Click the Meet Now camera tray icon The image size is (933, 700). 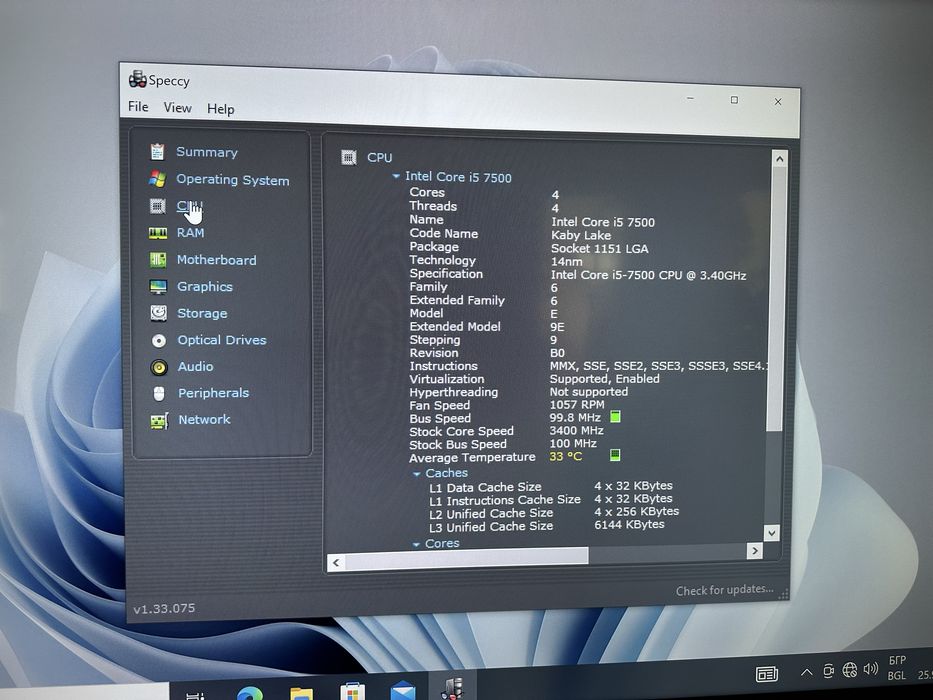coord(828,671)
